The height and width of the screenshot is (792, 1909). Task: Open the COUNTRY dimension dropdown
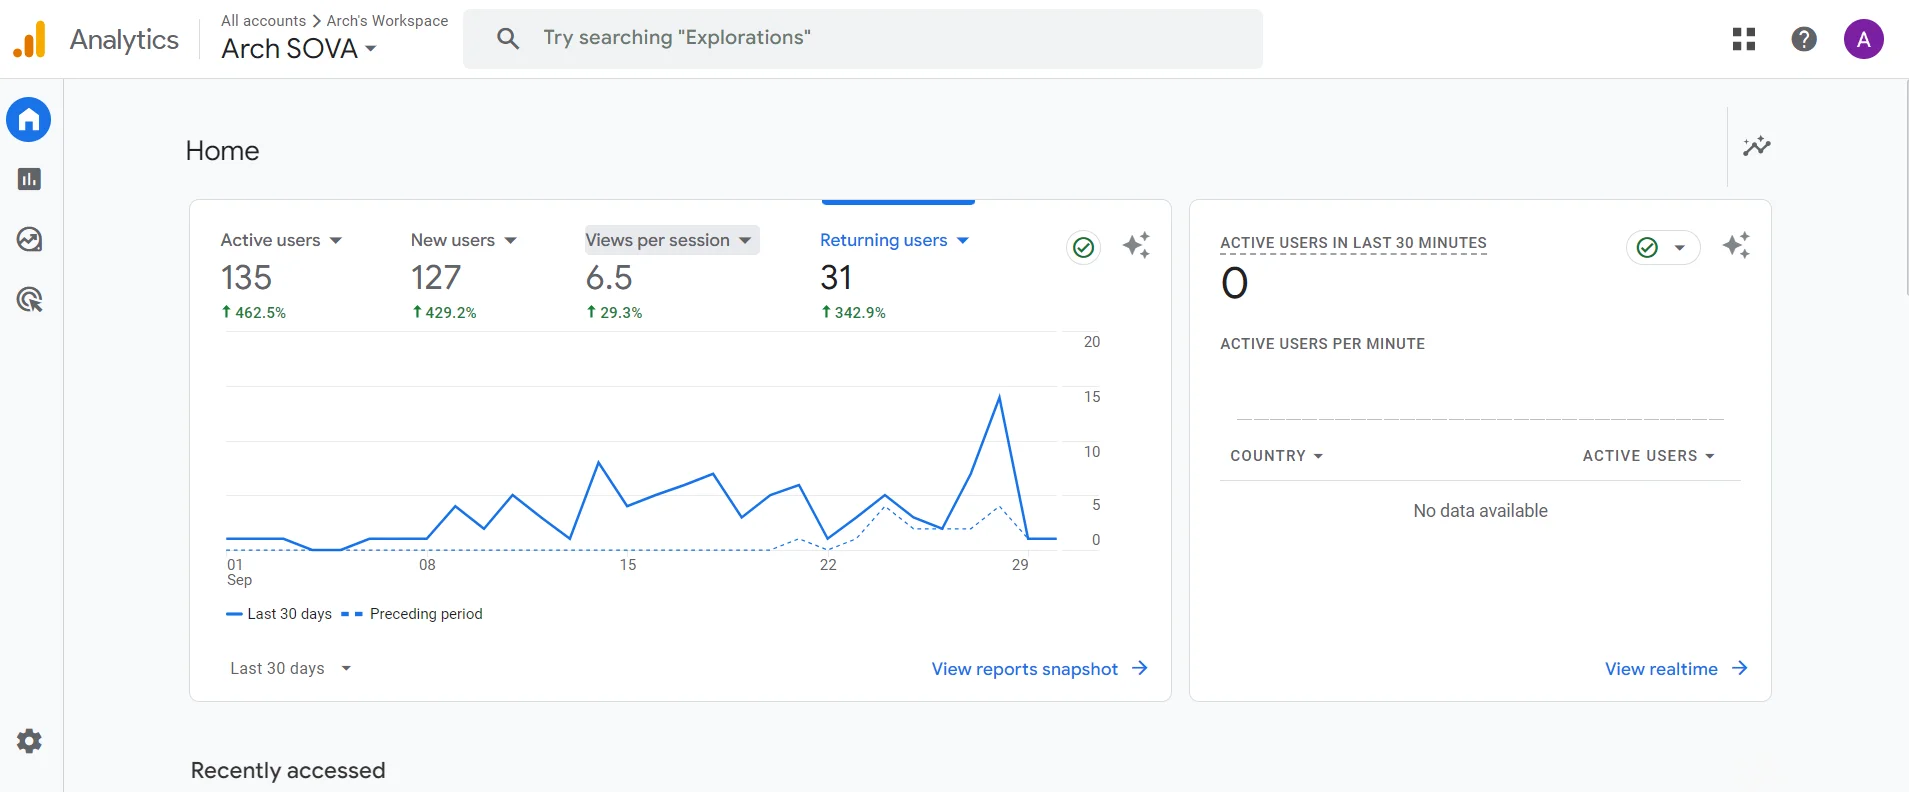(x=1277, y=456)
